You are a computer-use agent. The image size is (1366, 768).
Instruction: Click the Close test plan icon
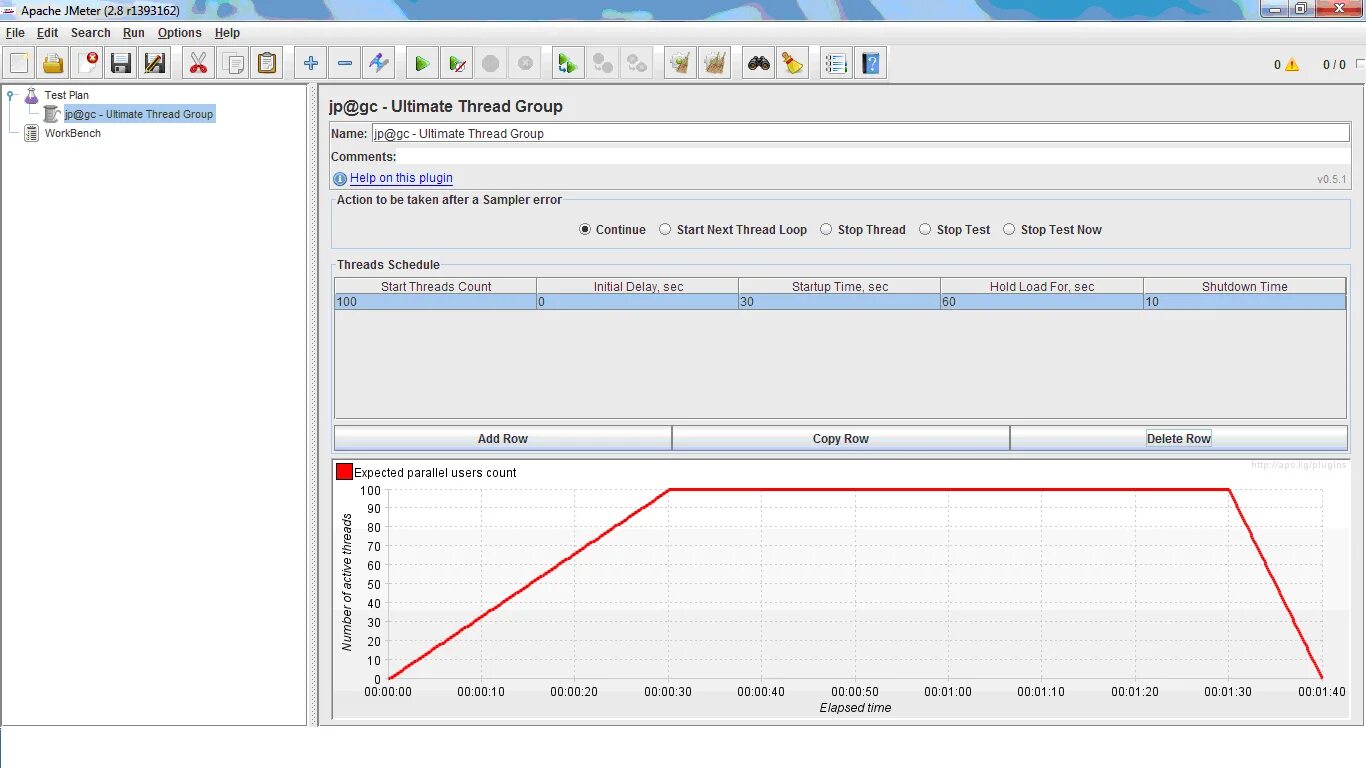click(87, 64)
